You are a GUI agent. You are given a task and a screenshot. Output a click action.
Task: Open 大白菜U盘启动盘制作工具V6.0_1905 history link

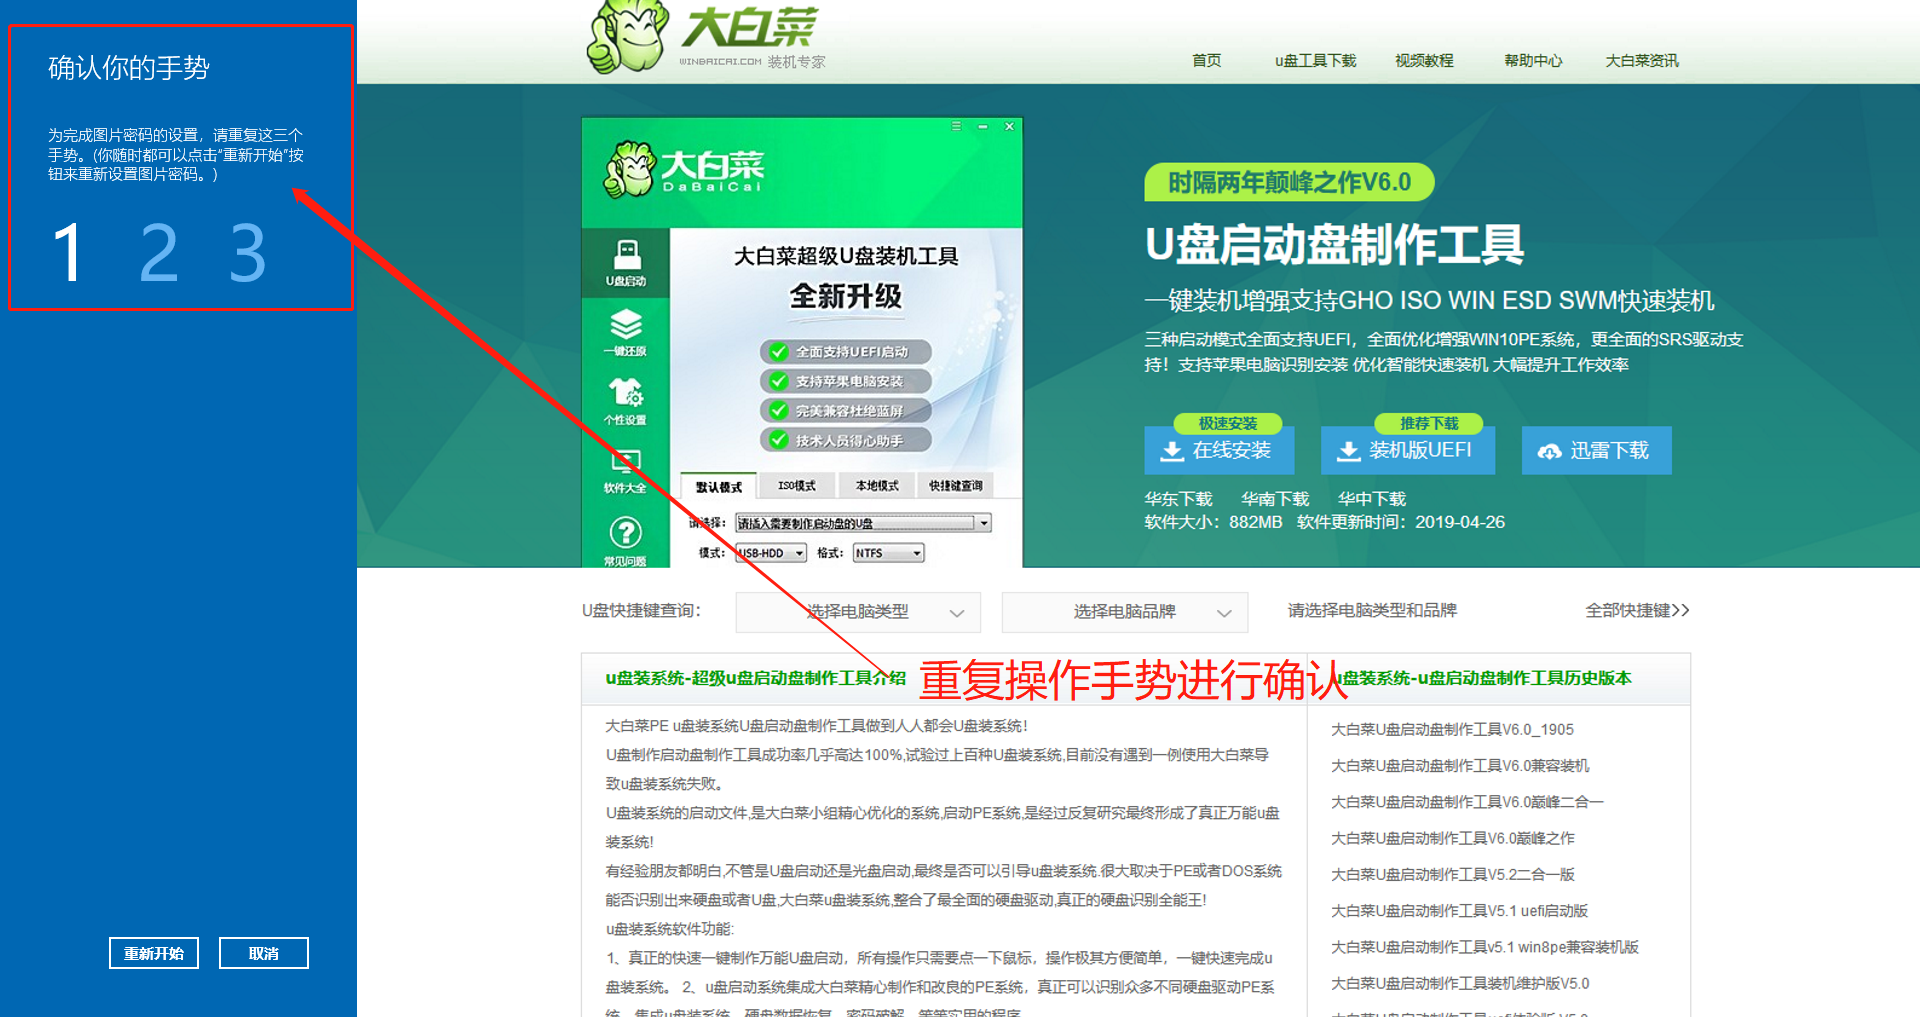coord(1450,729)
